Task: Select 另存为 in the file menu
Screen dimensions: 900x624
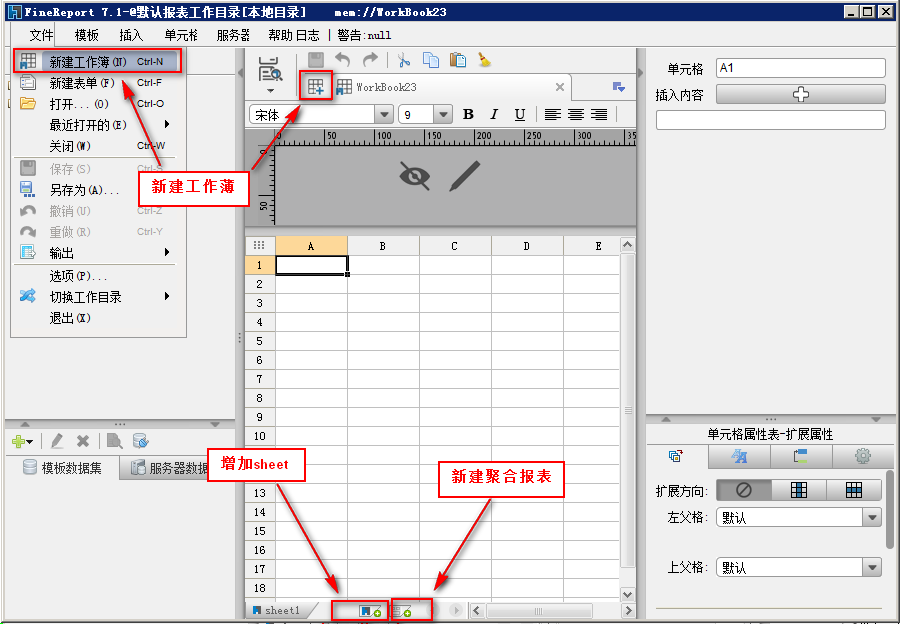Action: click(94, 189)
